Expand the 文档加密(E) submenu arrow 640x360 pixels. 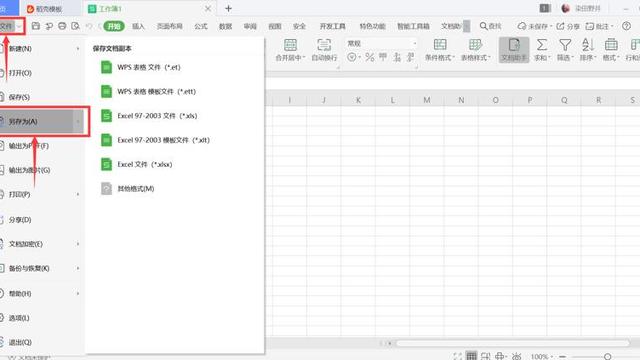[x=78, y=244]
